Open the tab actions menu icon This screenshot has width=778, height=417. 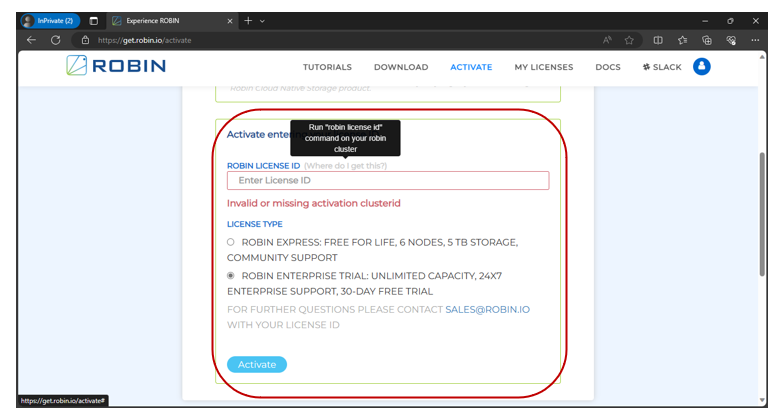click(x=93, y=21)
